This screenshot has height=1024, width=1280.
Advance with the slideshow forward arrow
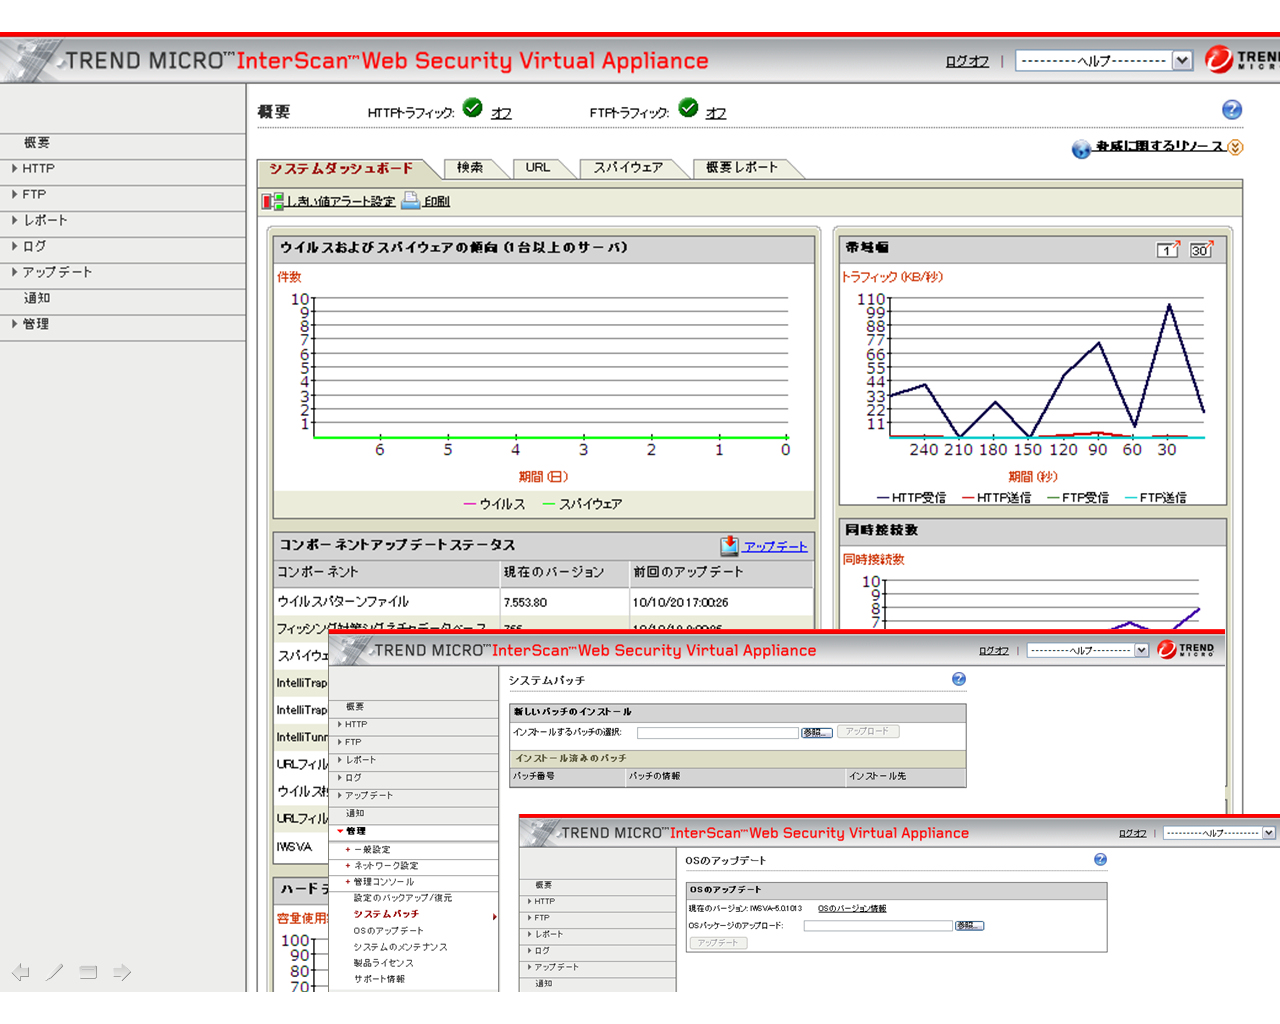(x=122, y=972)
